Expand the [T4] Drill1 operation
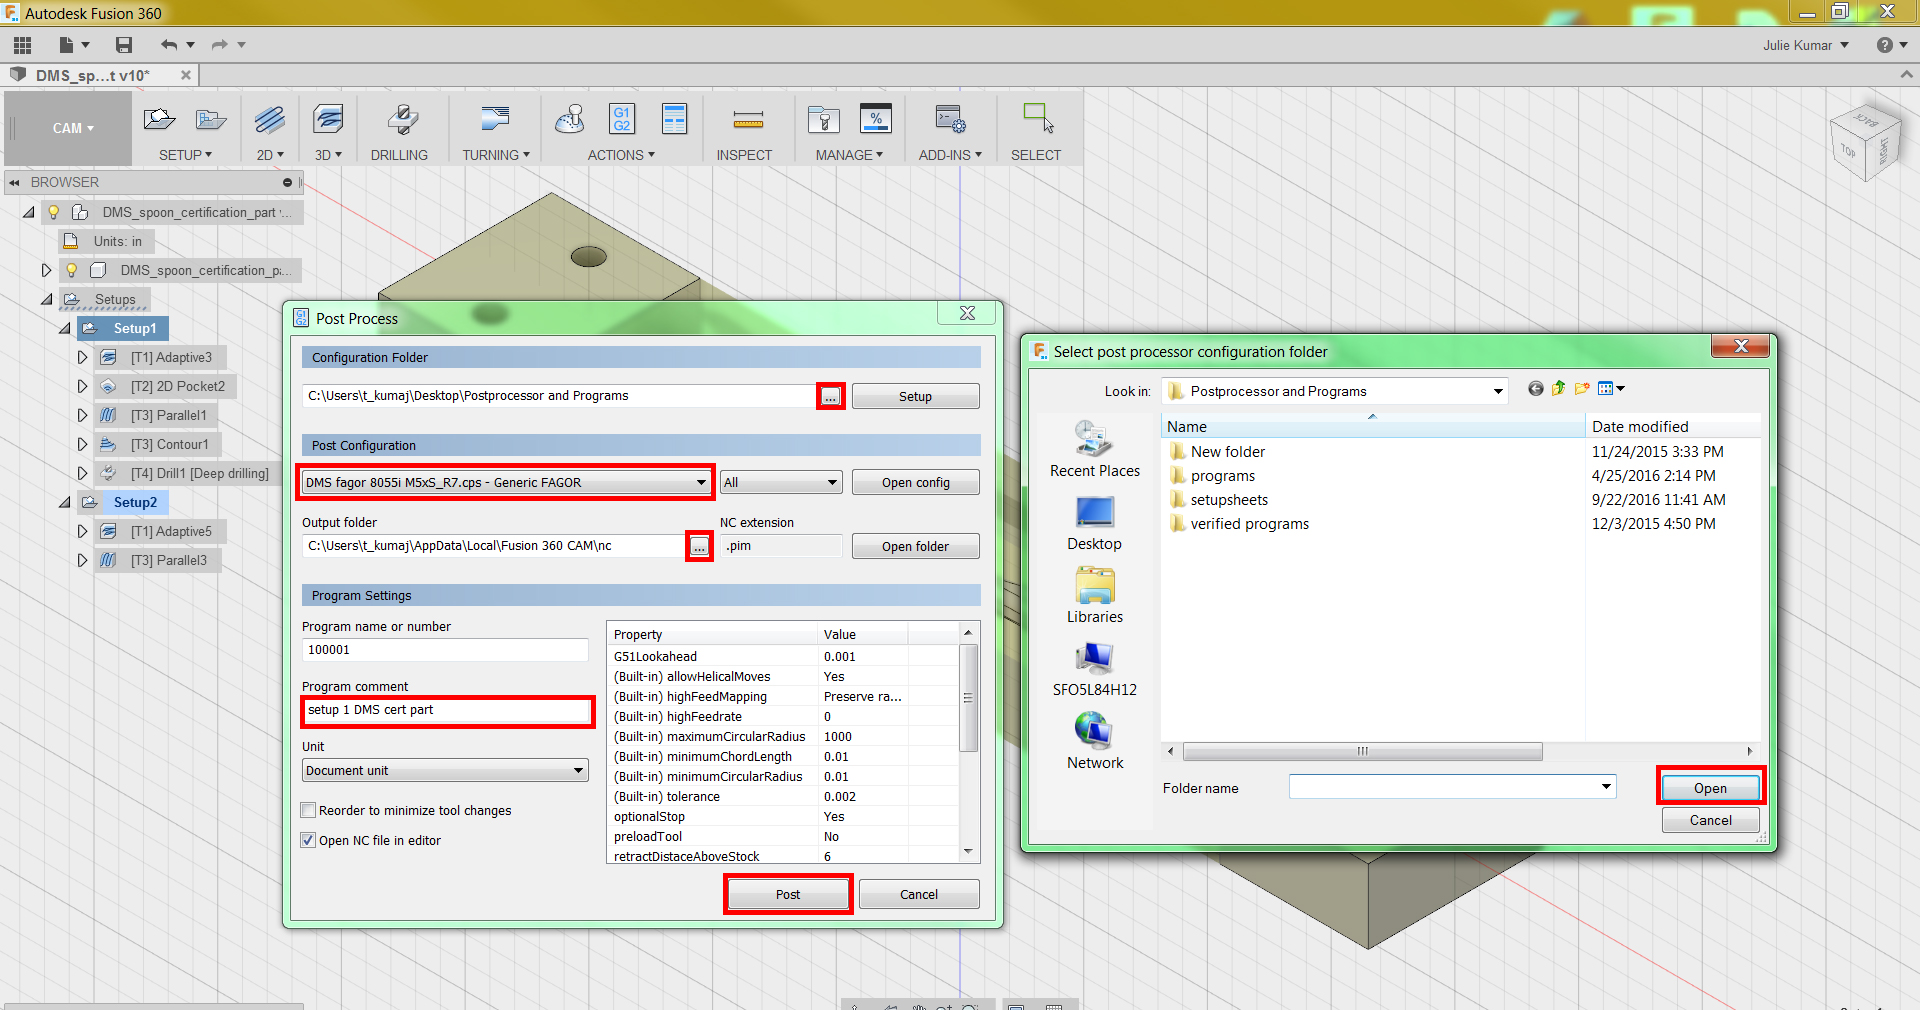 (82, 473)
